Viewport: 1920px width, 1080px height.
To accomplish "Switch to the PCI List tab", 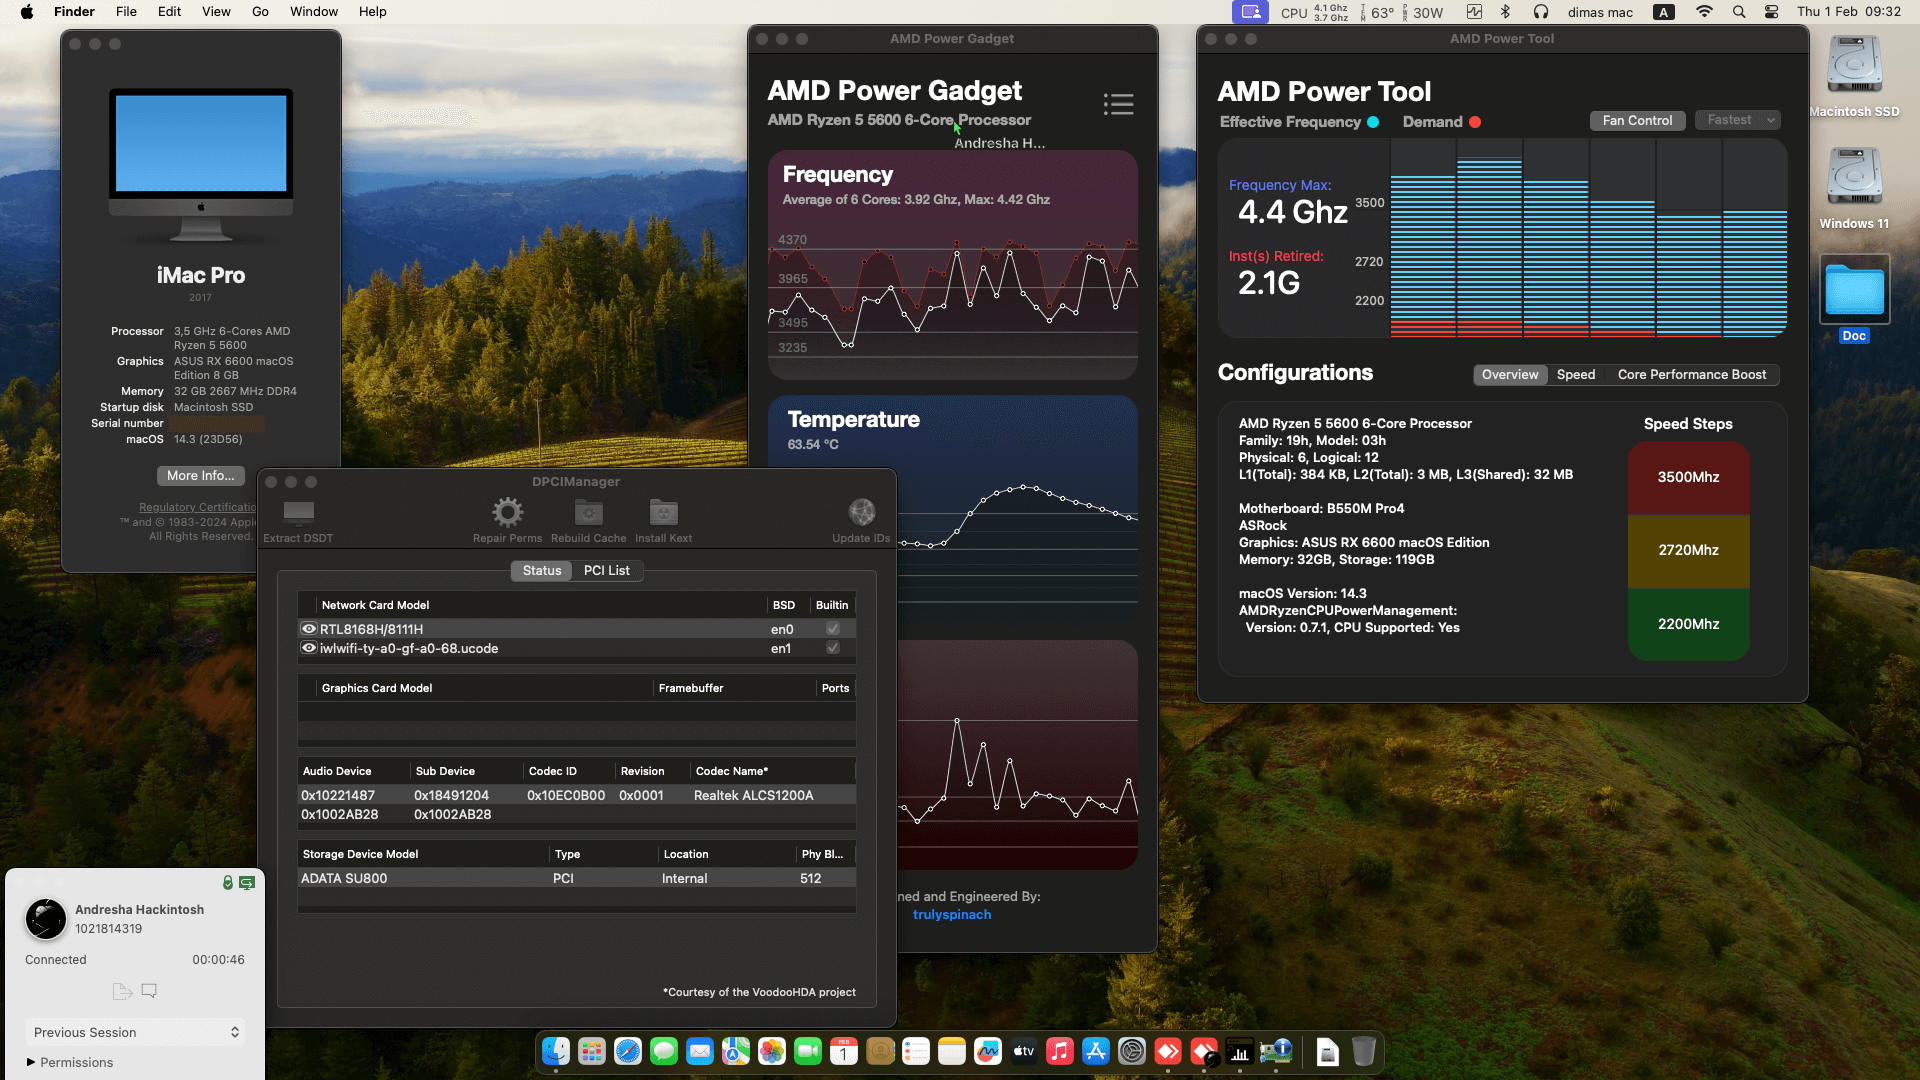I will click(x=607, y=570).
